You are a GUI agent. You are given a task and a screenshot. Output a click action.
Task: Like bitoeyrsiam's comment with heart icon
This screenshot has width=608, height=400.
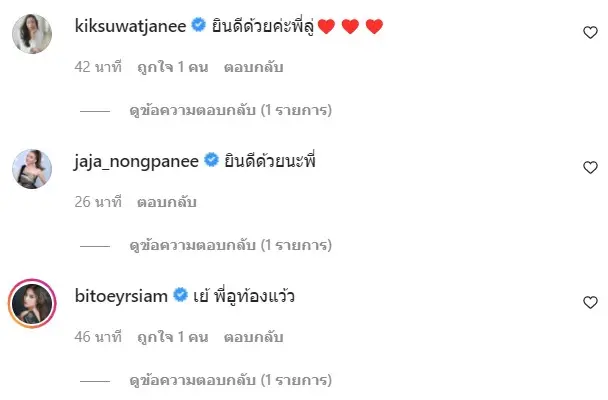coord(590,301)
